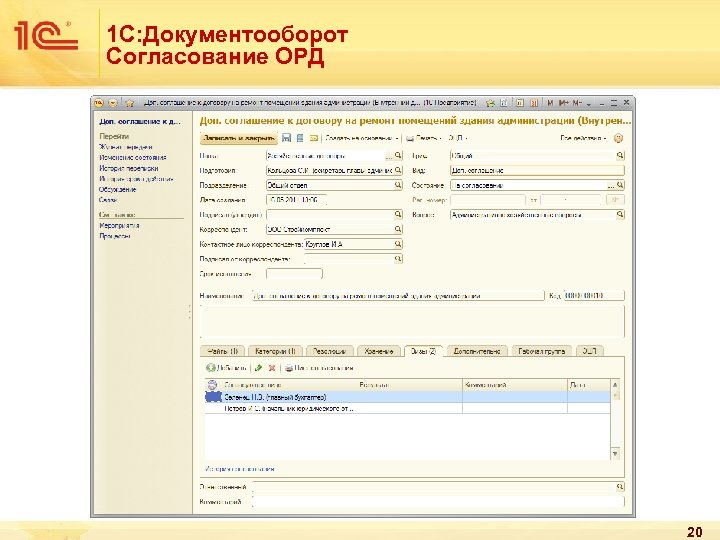Open Обсуждение in the sidebar
The image size is (720, 540).
(x=118, y=189)
